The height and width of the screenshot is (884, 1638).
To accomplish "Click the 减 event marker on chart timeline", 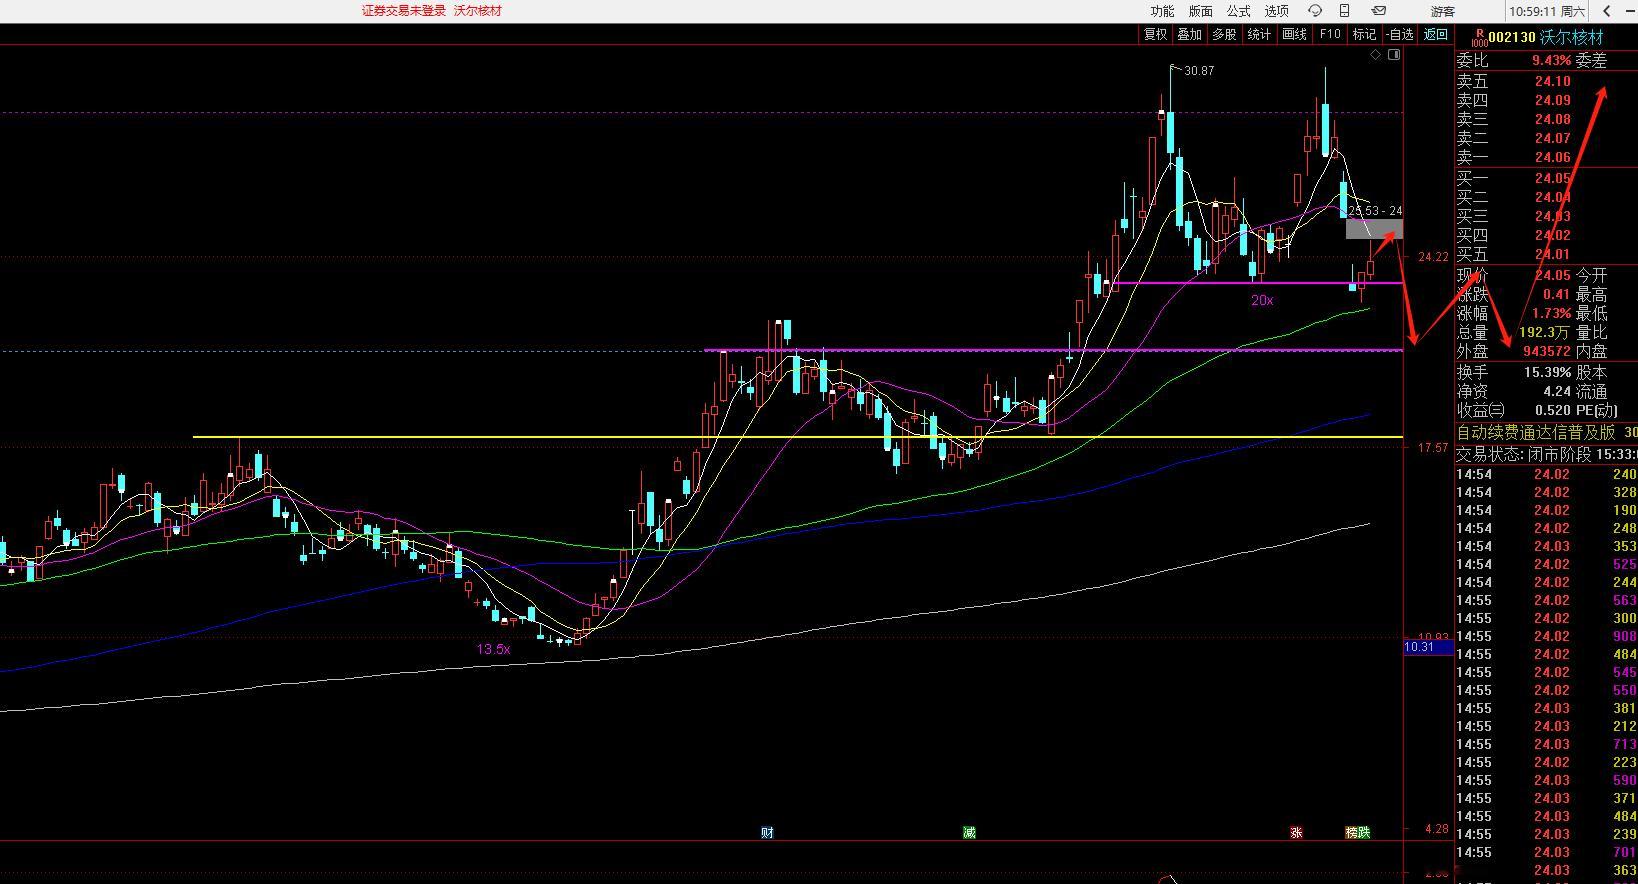I will [969, 832].
